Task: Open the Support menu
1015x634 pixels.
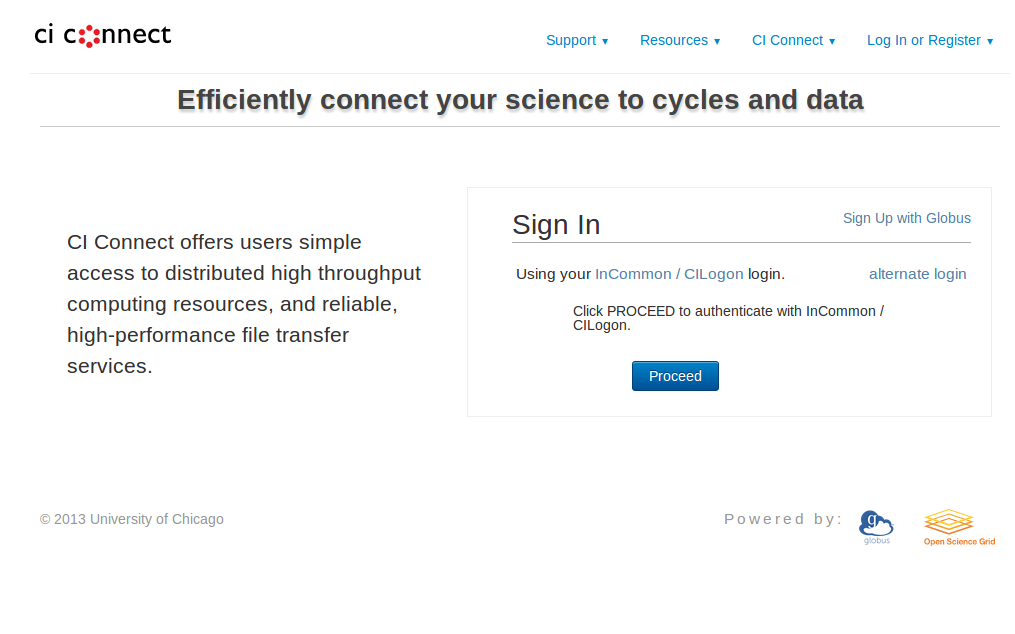Action: tap(577, 40)
